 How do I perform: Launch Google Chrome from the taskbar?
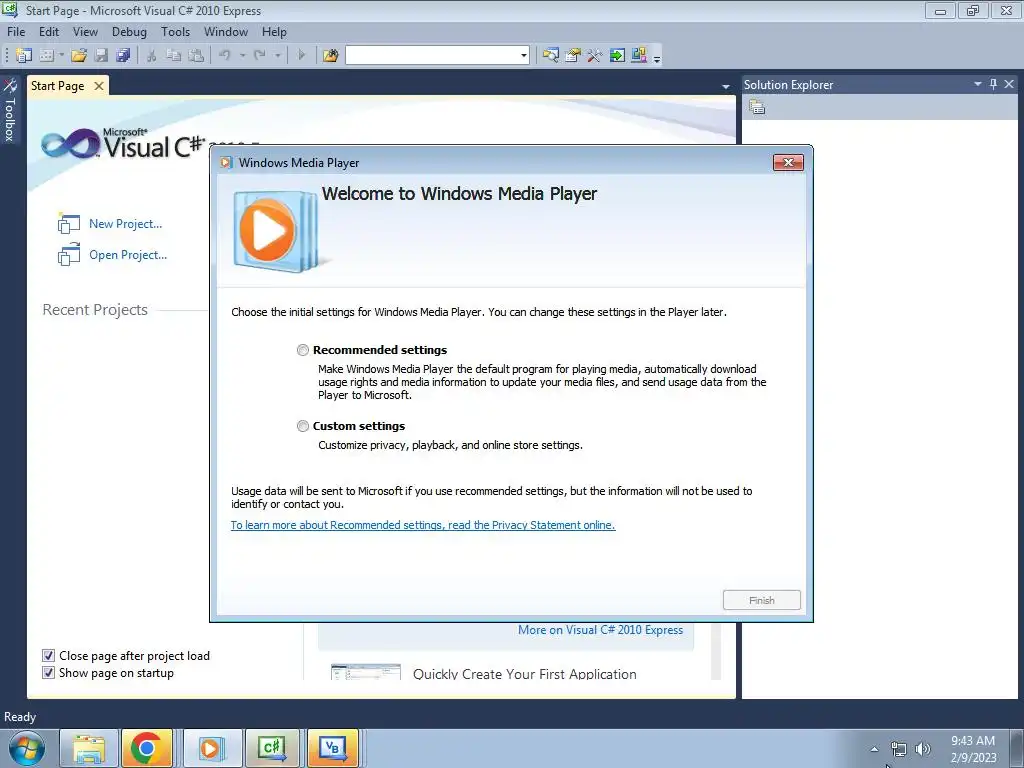(146, 748)
